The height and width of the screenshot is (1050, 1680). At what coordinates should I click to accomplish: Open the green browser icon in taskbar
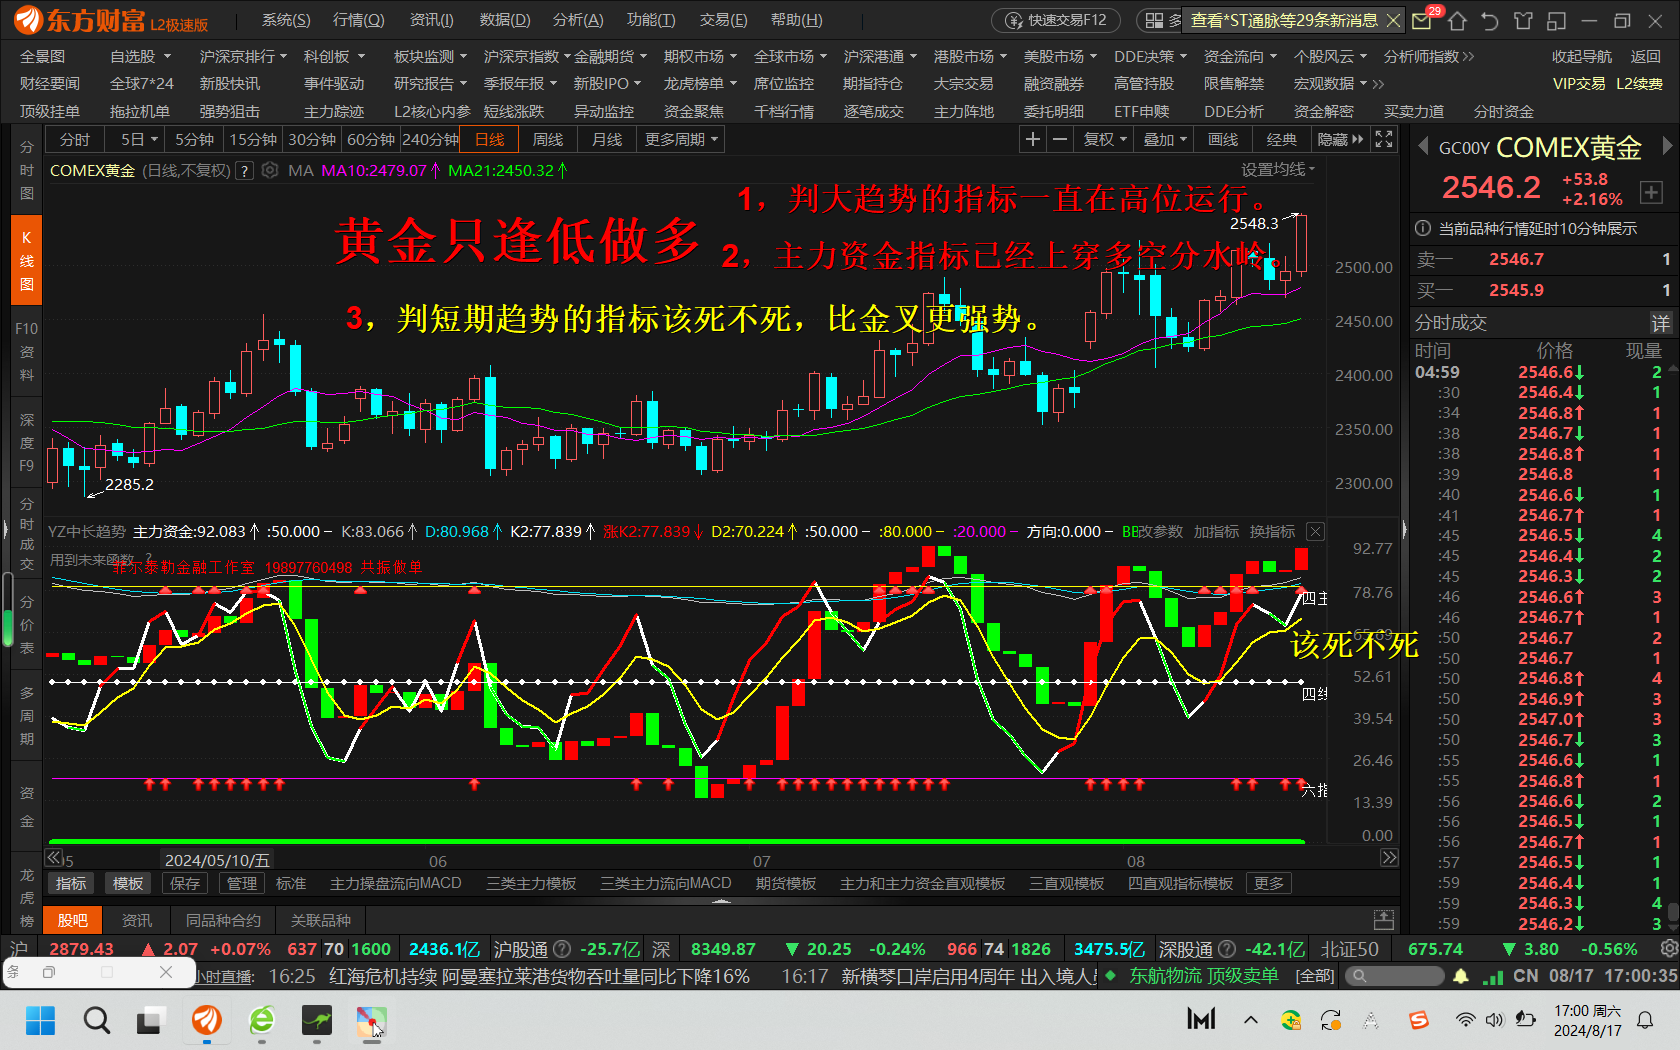pyautogui.click(x=262, y=1020)
